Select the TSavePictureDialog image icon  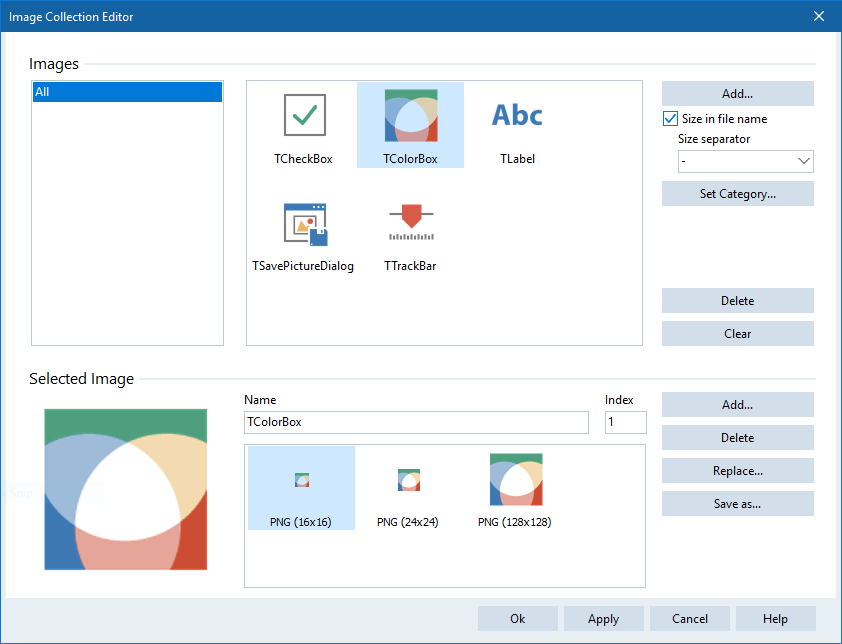pyautogui.click(x=304, y=223)
